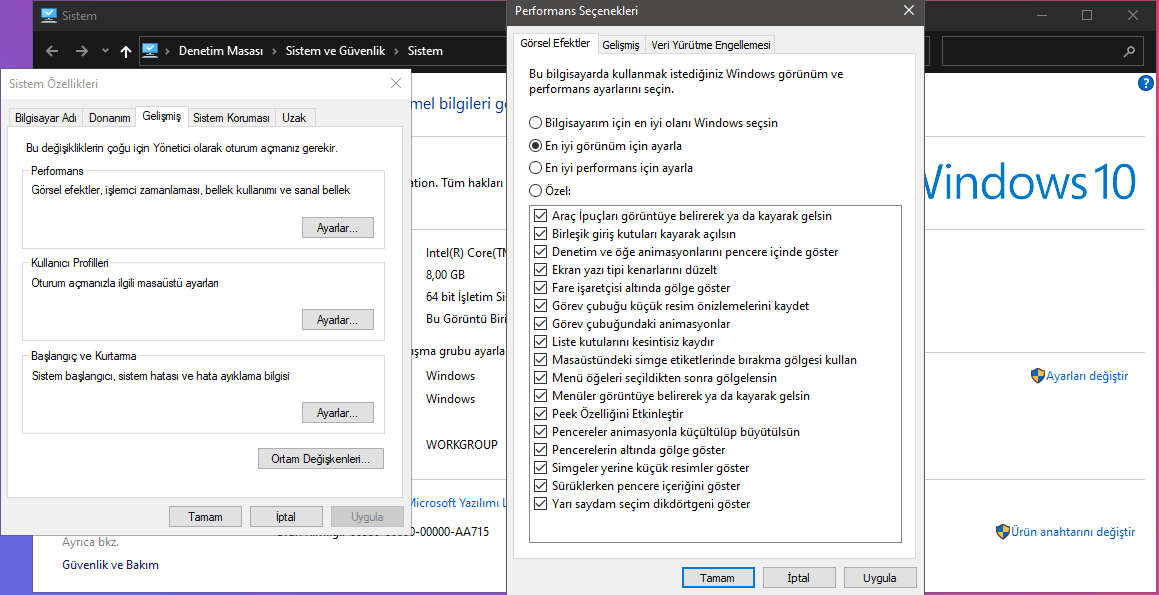Click the search magnifier icon in Sistem window
This screenshot has height=595, width=1159.
point(1129,51)
